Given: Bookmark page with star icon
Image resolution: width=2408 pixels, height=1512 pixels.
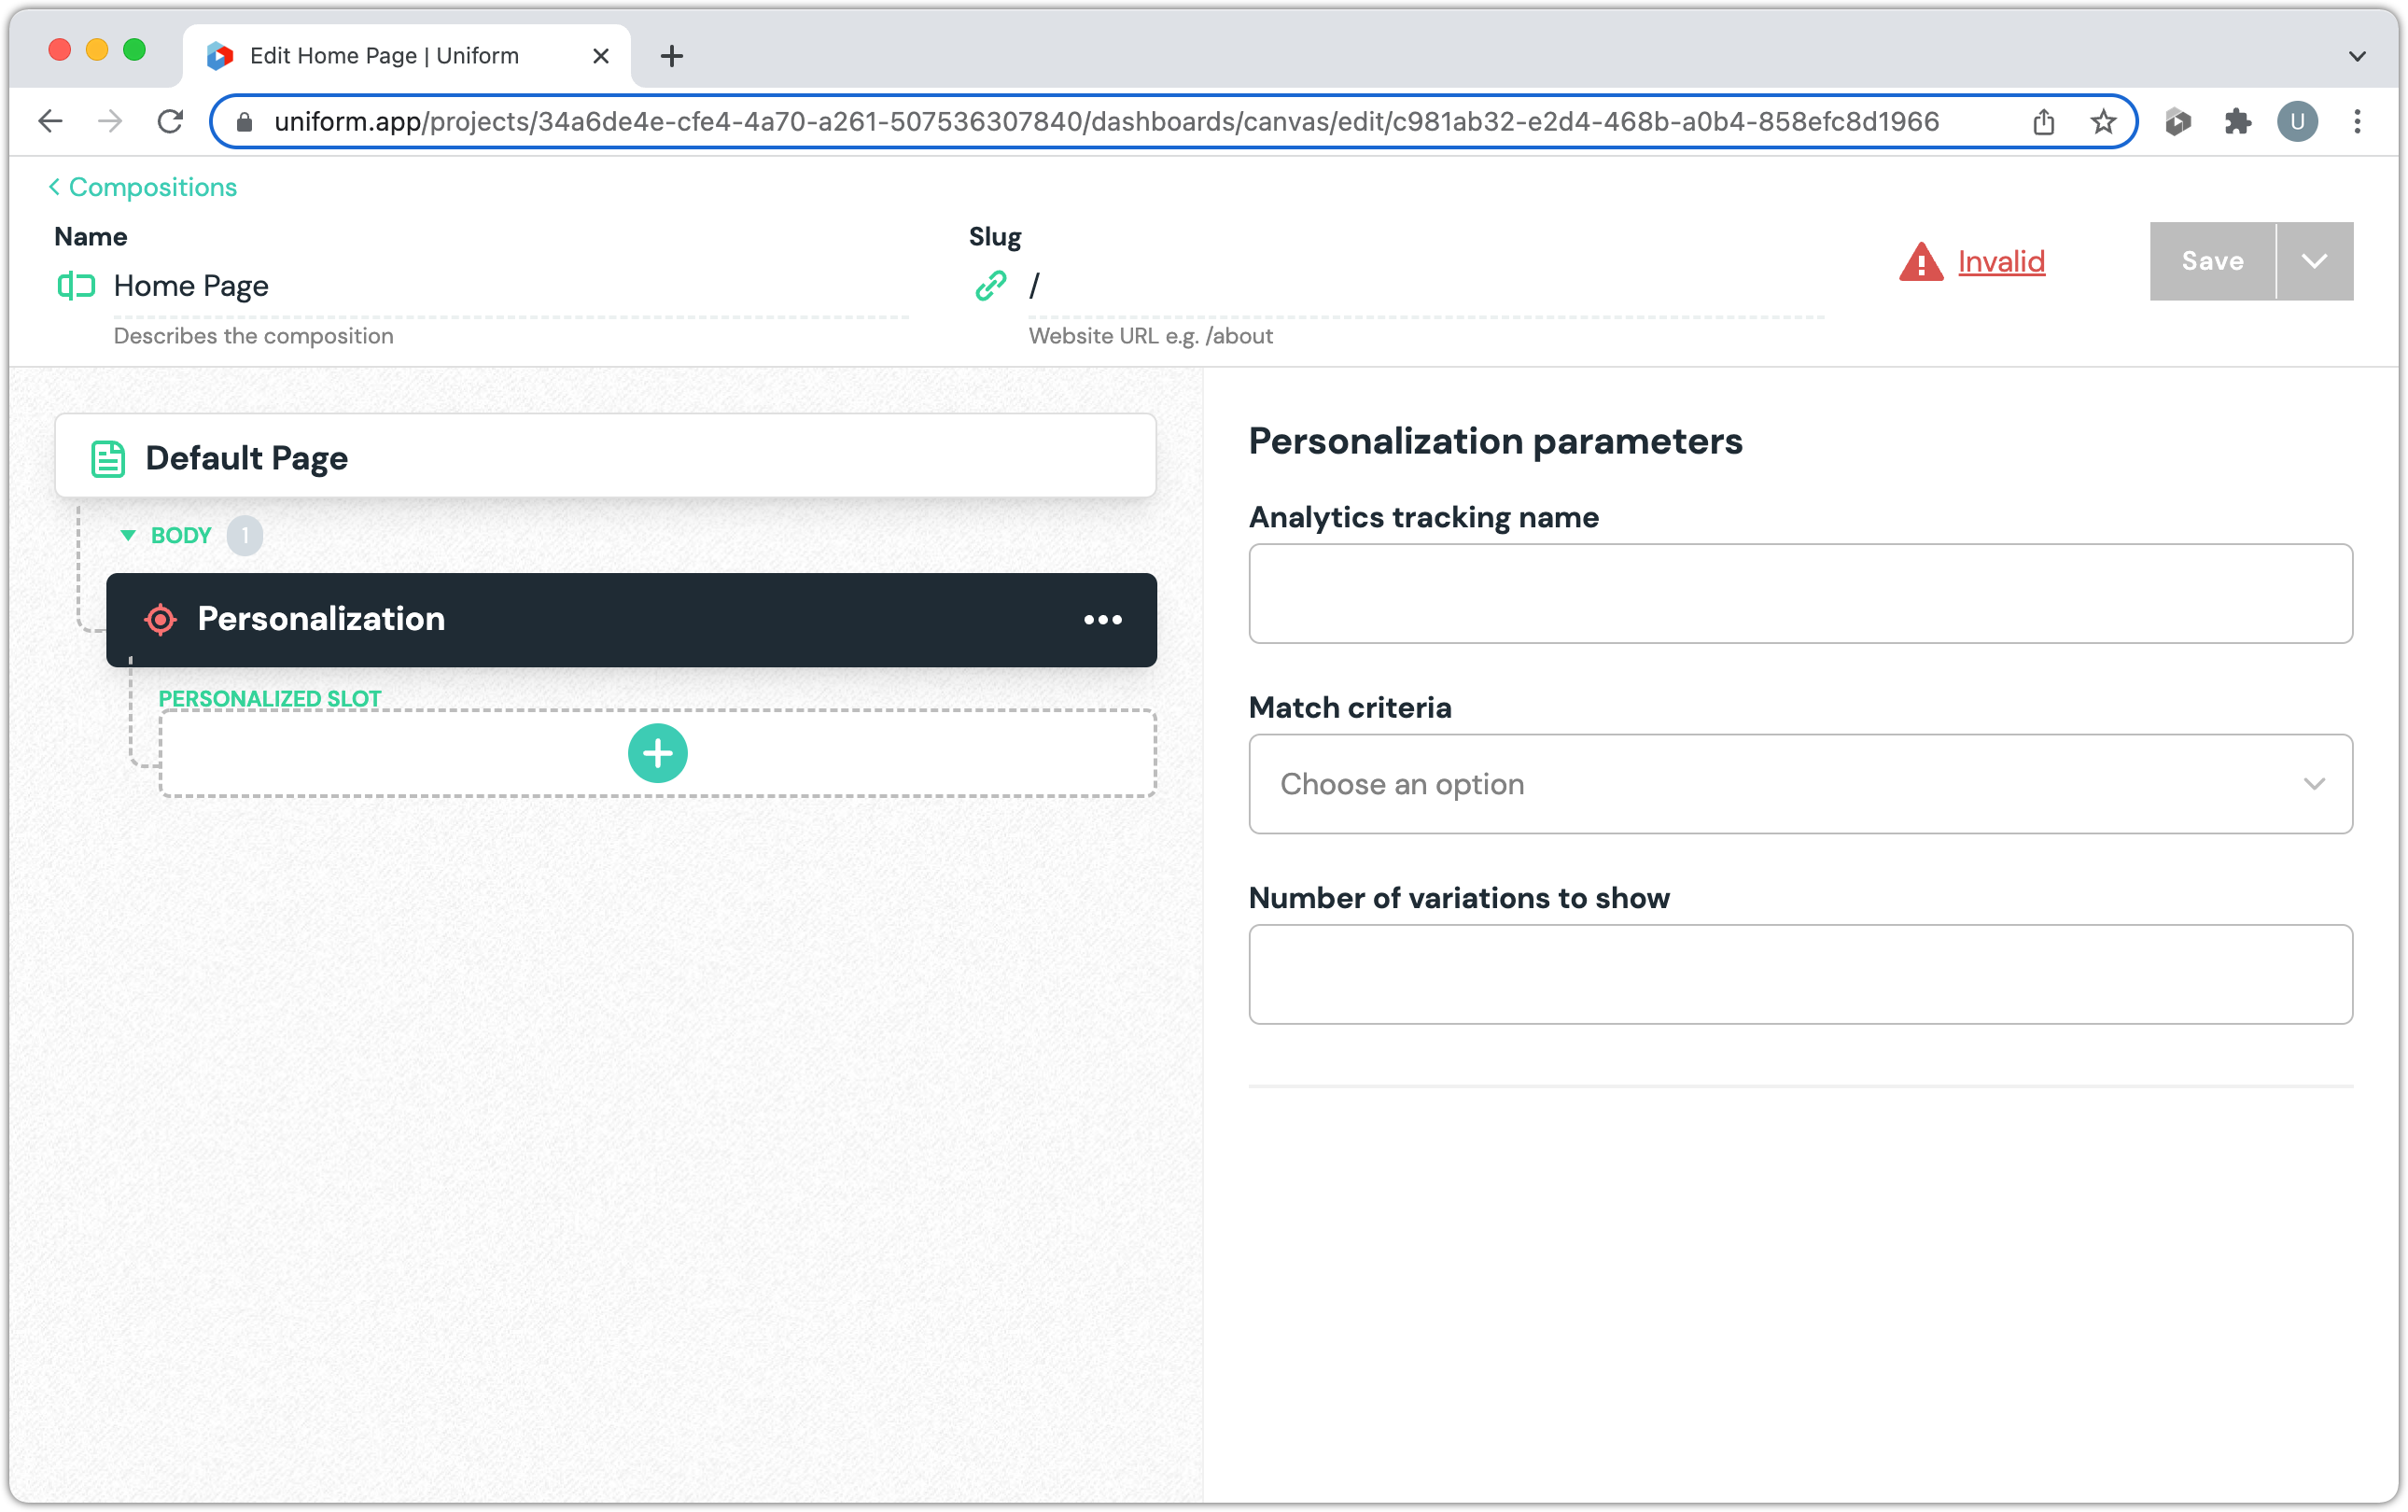Looking at the screenshot, I should tap(2103, 122).
